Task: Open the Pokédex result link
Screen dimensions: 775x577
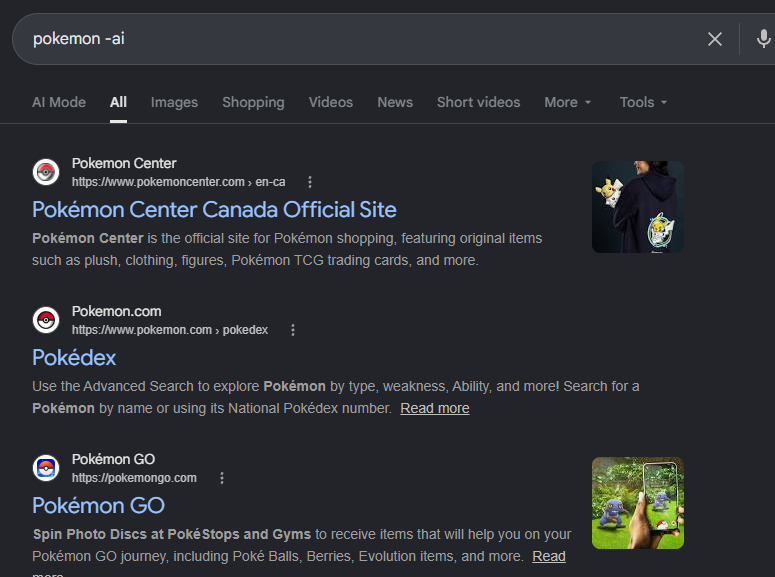Action: coord(74,357)
